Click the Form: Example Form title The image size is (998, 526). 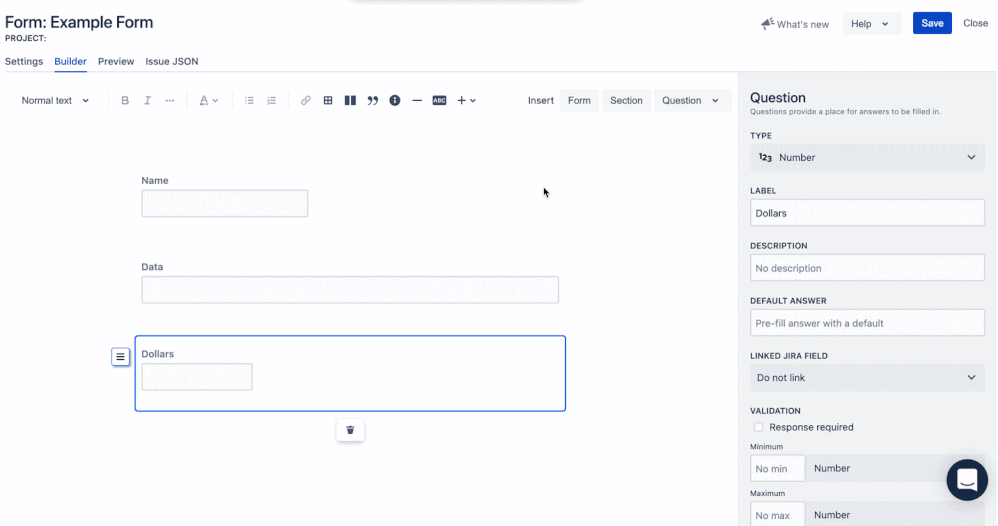click(x=79, y=22)
